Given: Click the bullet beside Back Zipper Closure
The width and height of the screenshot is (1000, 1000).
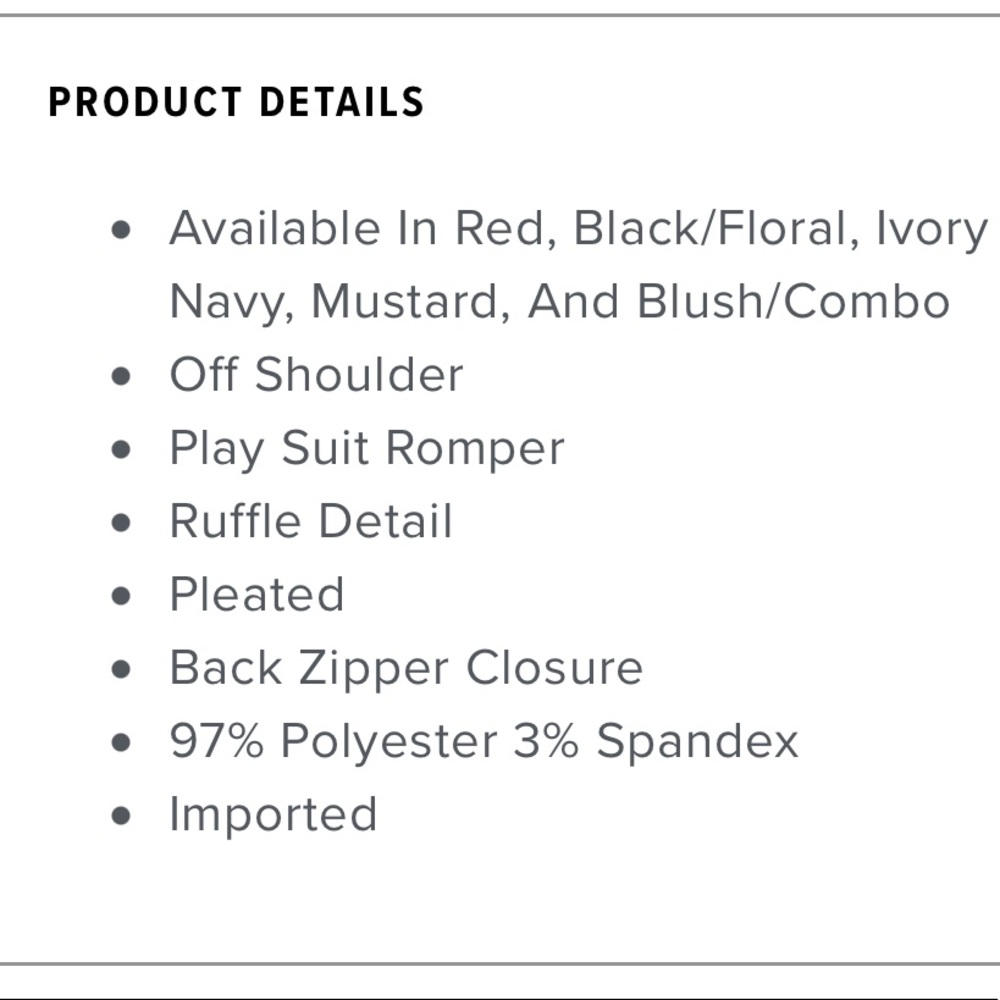Looking at the screenshot, I should (121, 669).
